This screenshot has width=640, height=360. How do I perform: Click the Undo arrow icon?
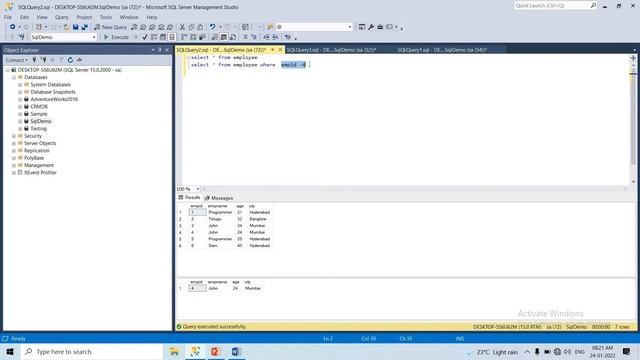pos(212,27)
